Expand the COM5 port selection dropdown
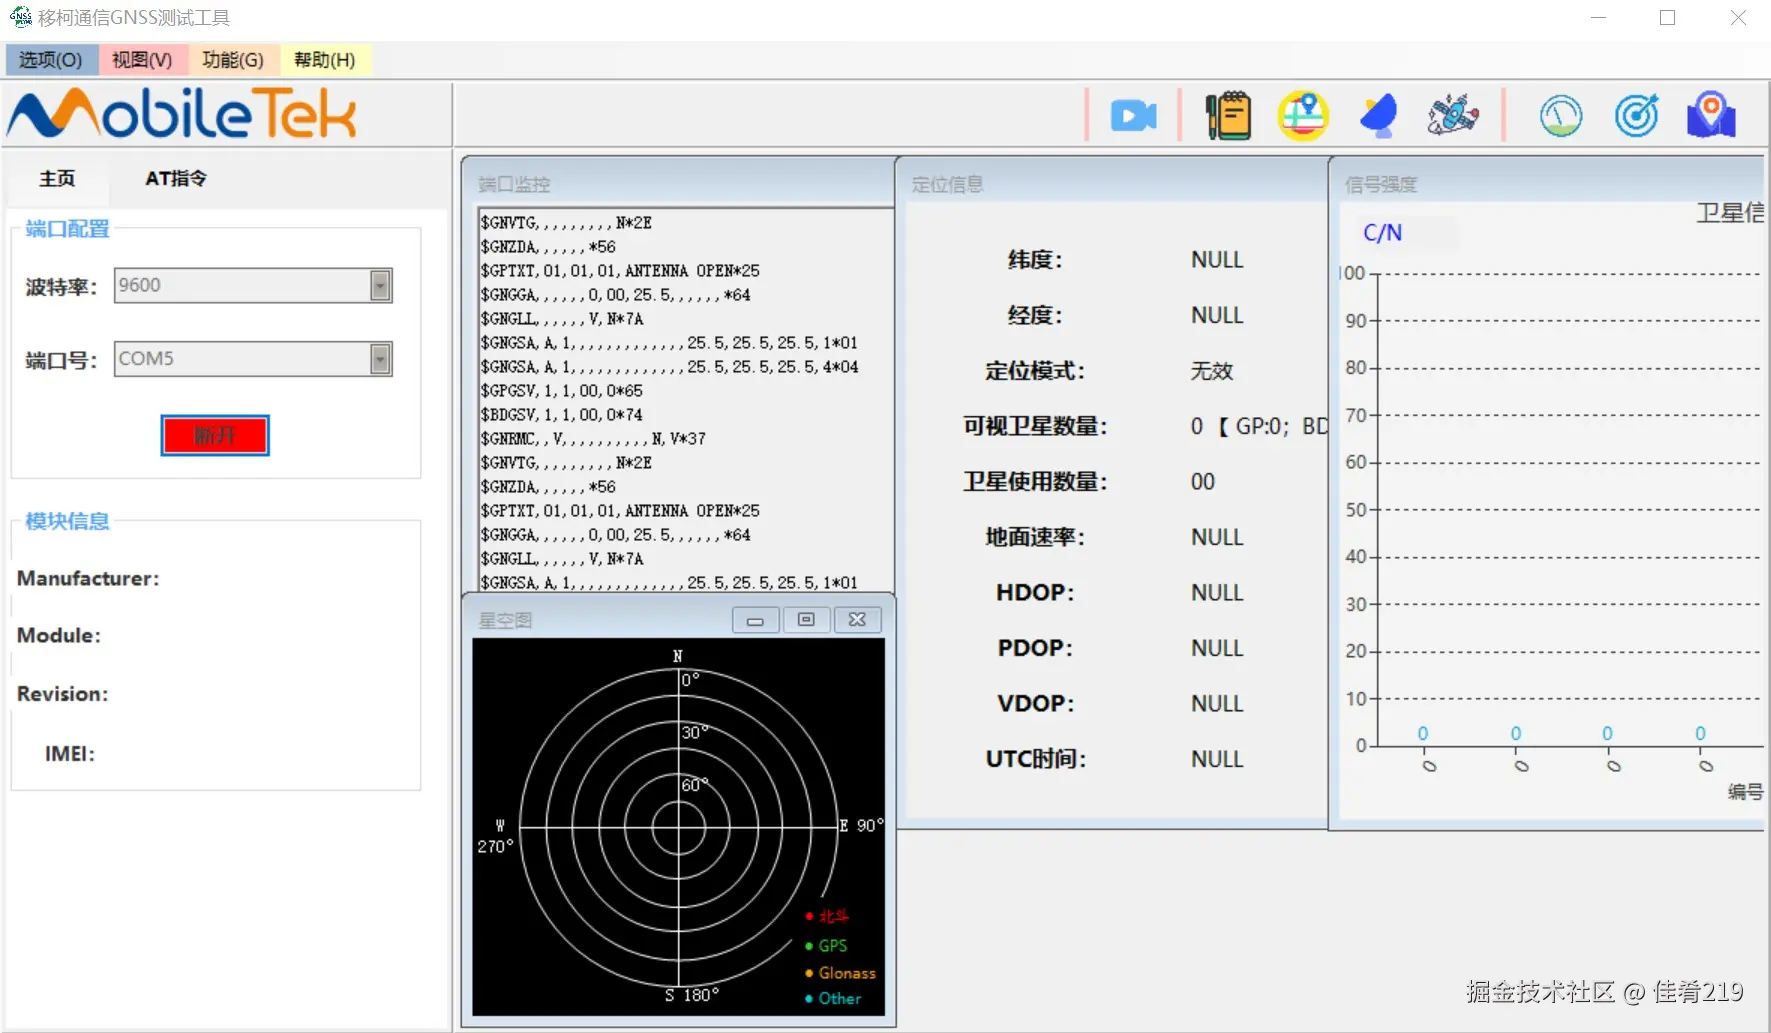The image size is (1771, 1033). (x=379, y=359)
